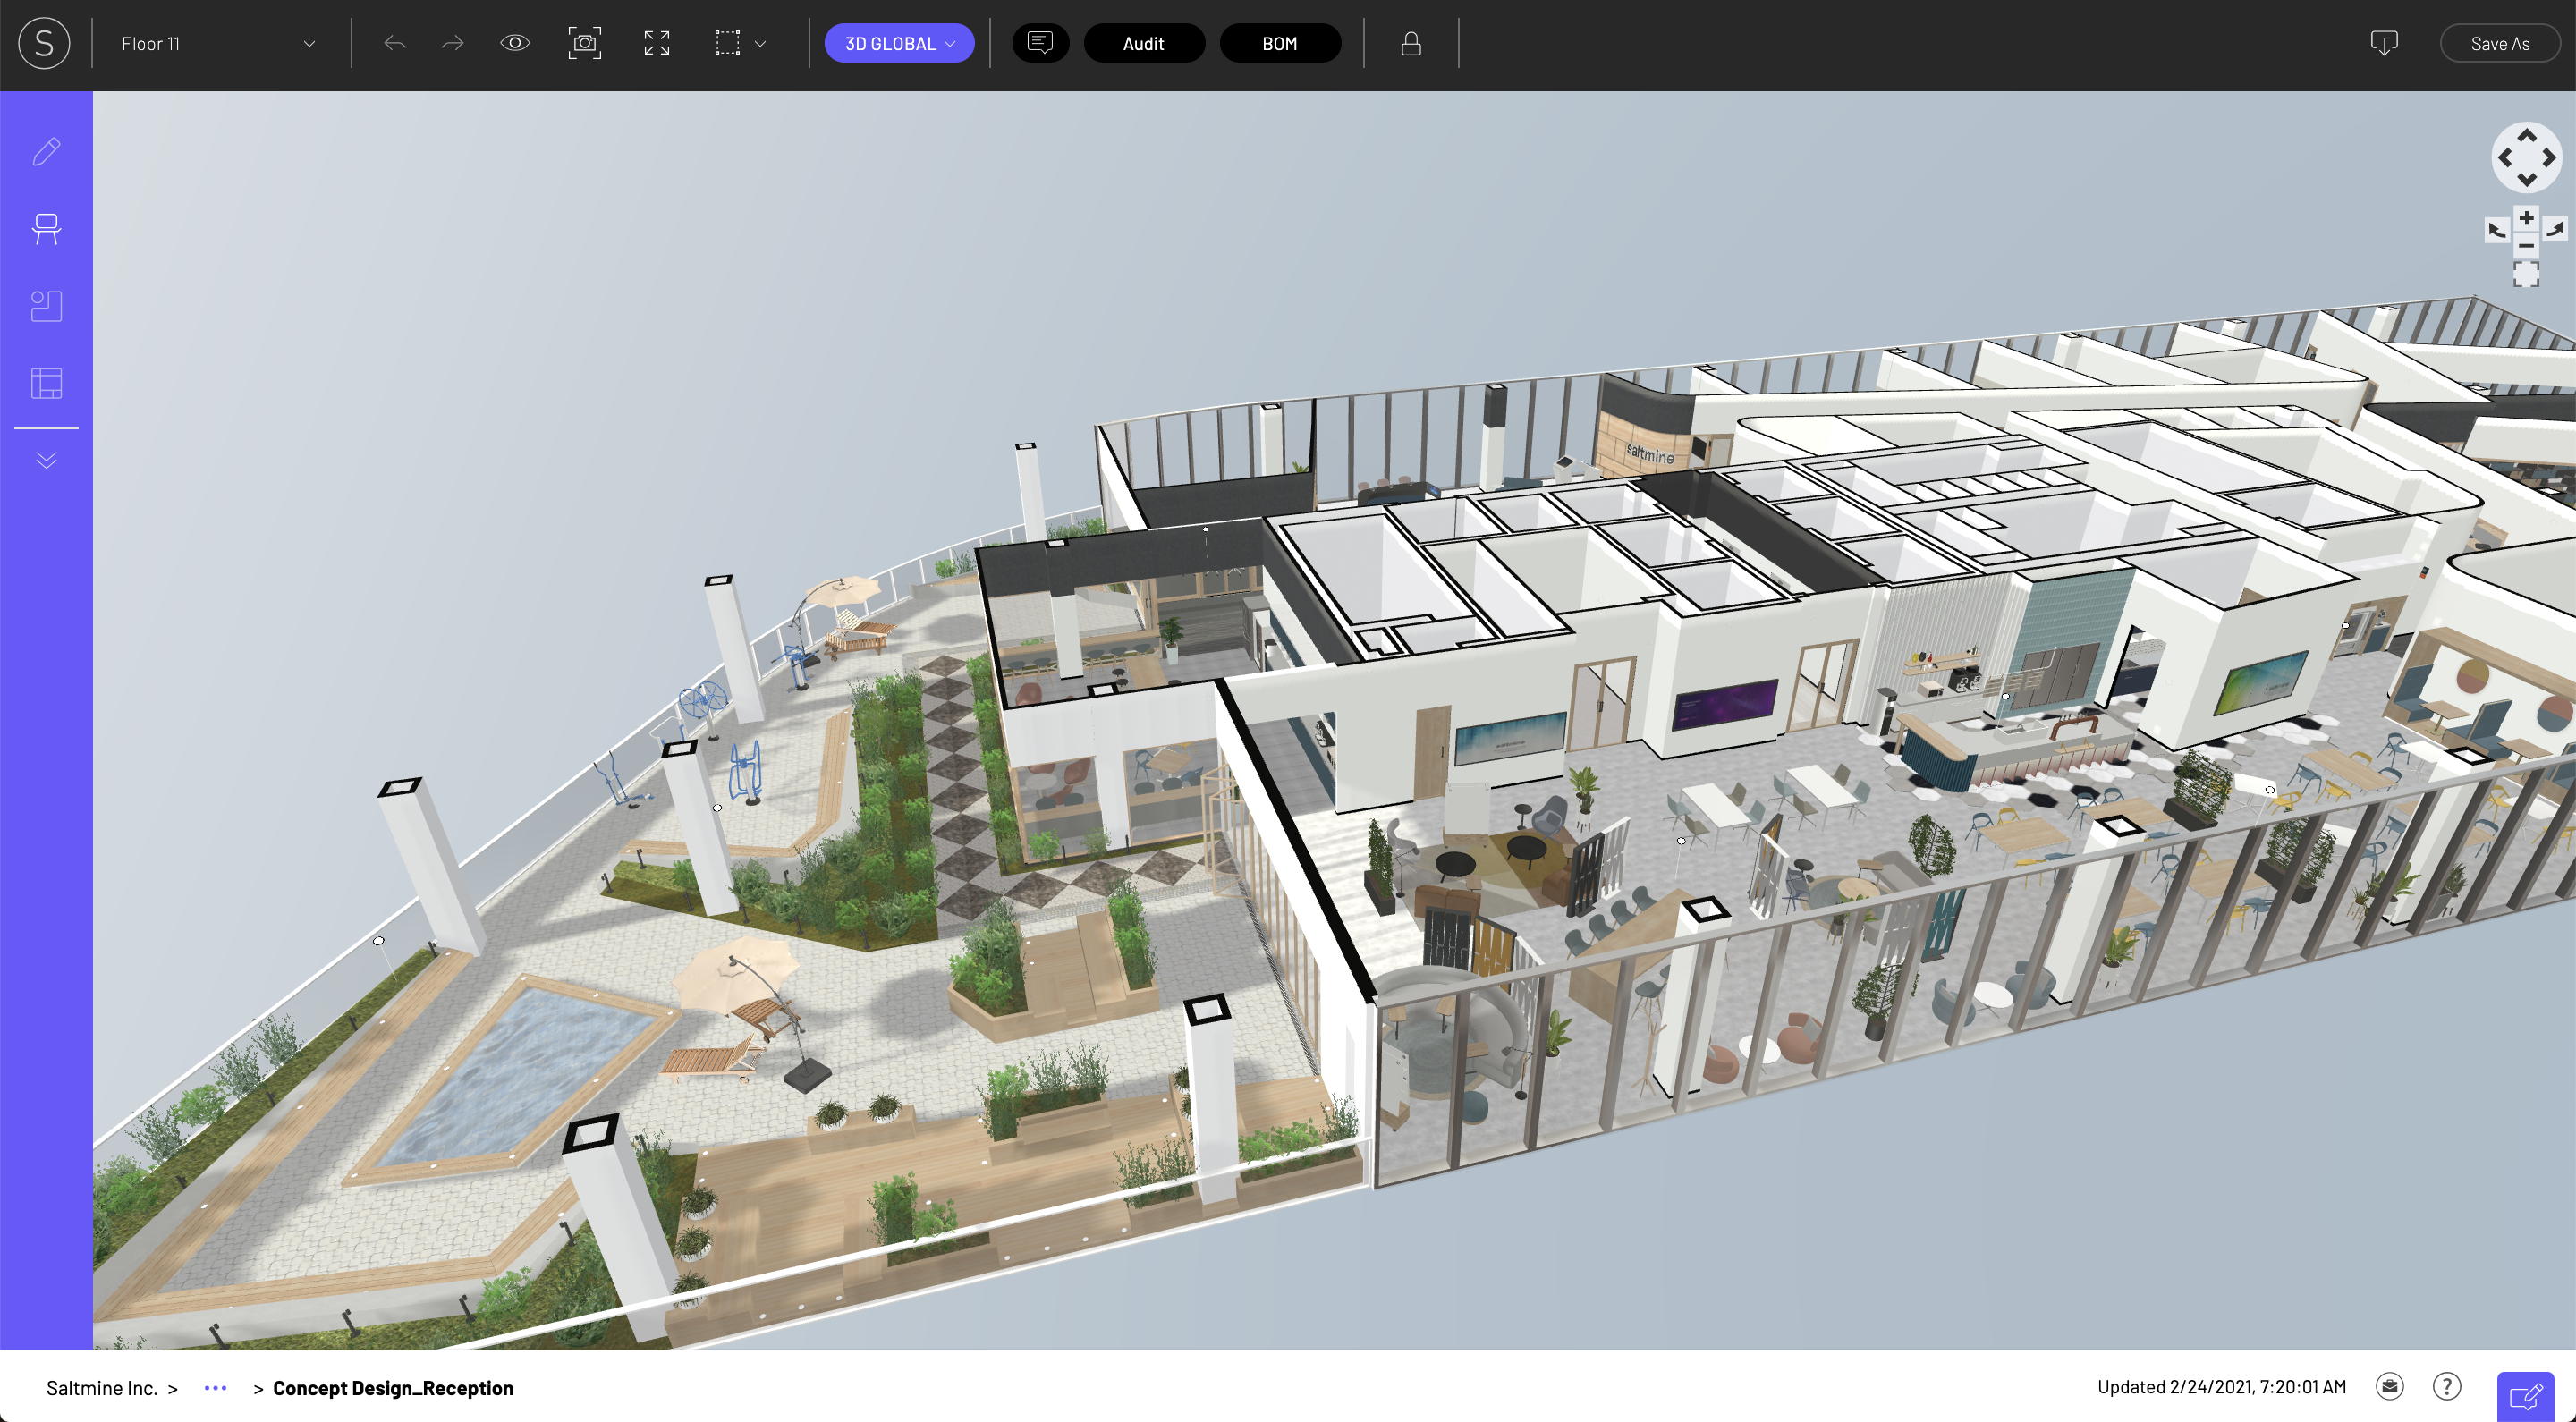Toggle preview mode with the eye icon

[x=514, y=43]
